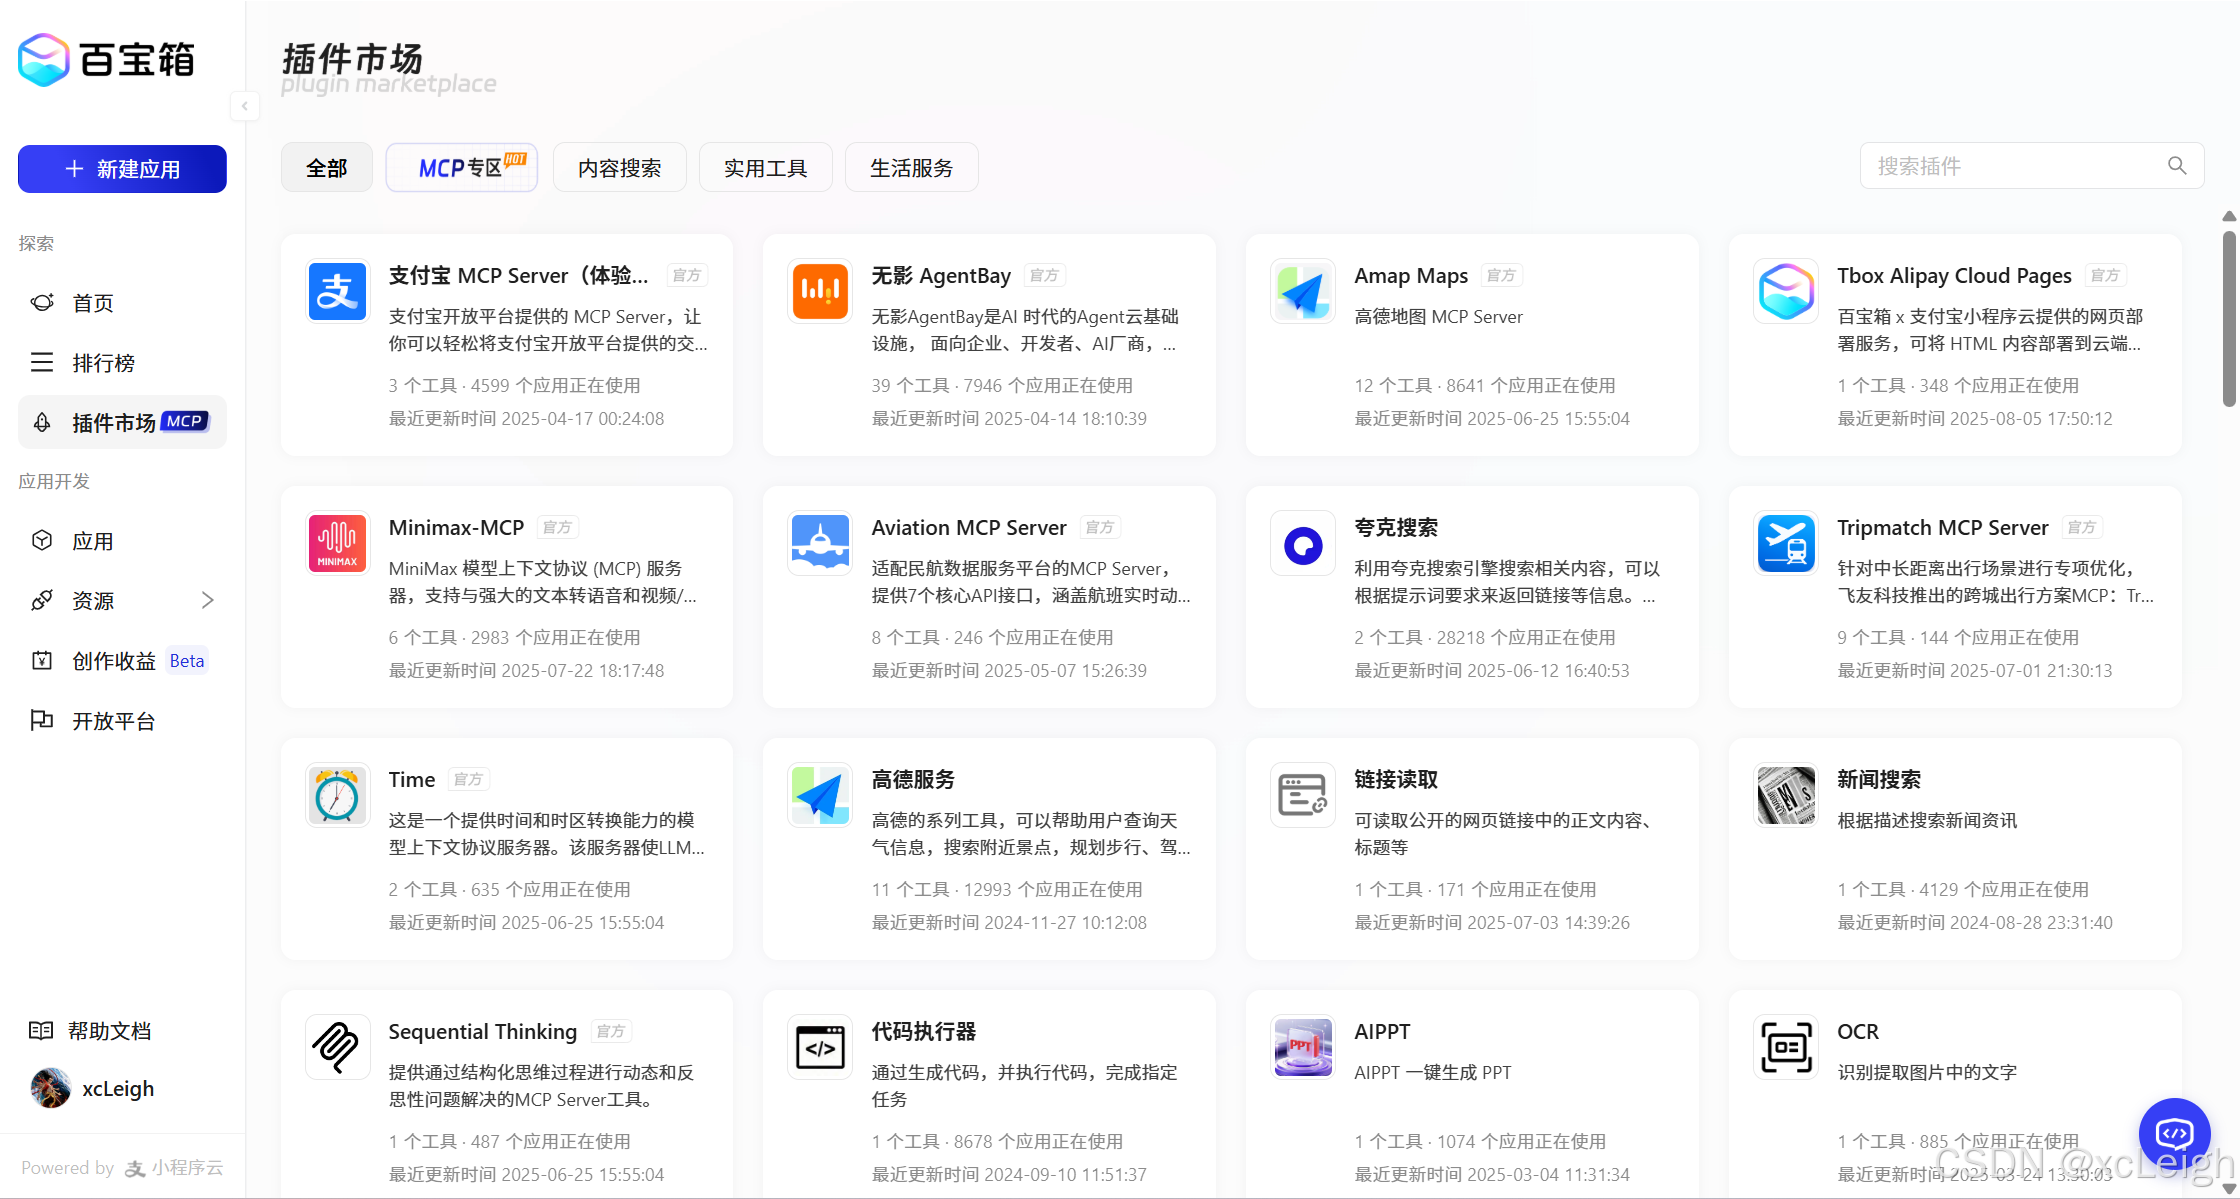Open 首页 in the sidebar
This screenshot has width=2240, height=1199.
click(122, 303)
